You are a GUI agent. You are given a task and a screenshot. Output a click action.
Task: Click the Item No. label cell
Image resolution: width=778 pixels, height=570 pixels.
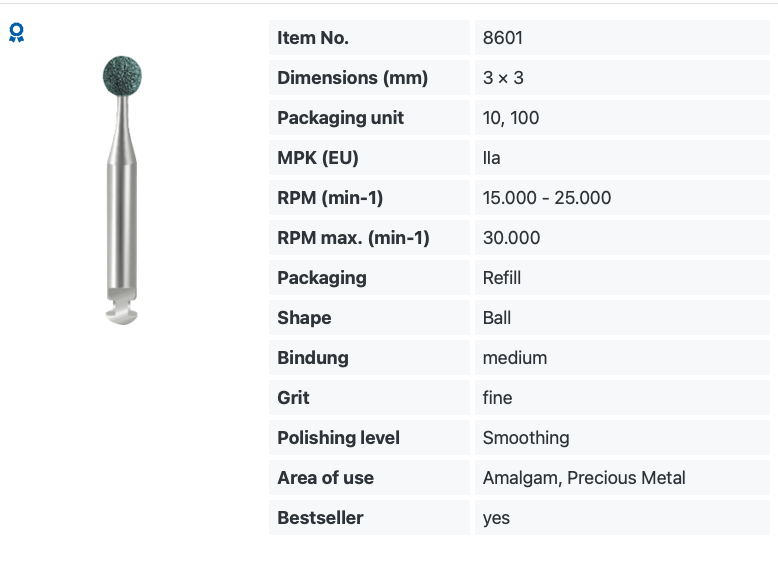(x=369, y=38)
